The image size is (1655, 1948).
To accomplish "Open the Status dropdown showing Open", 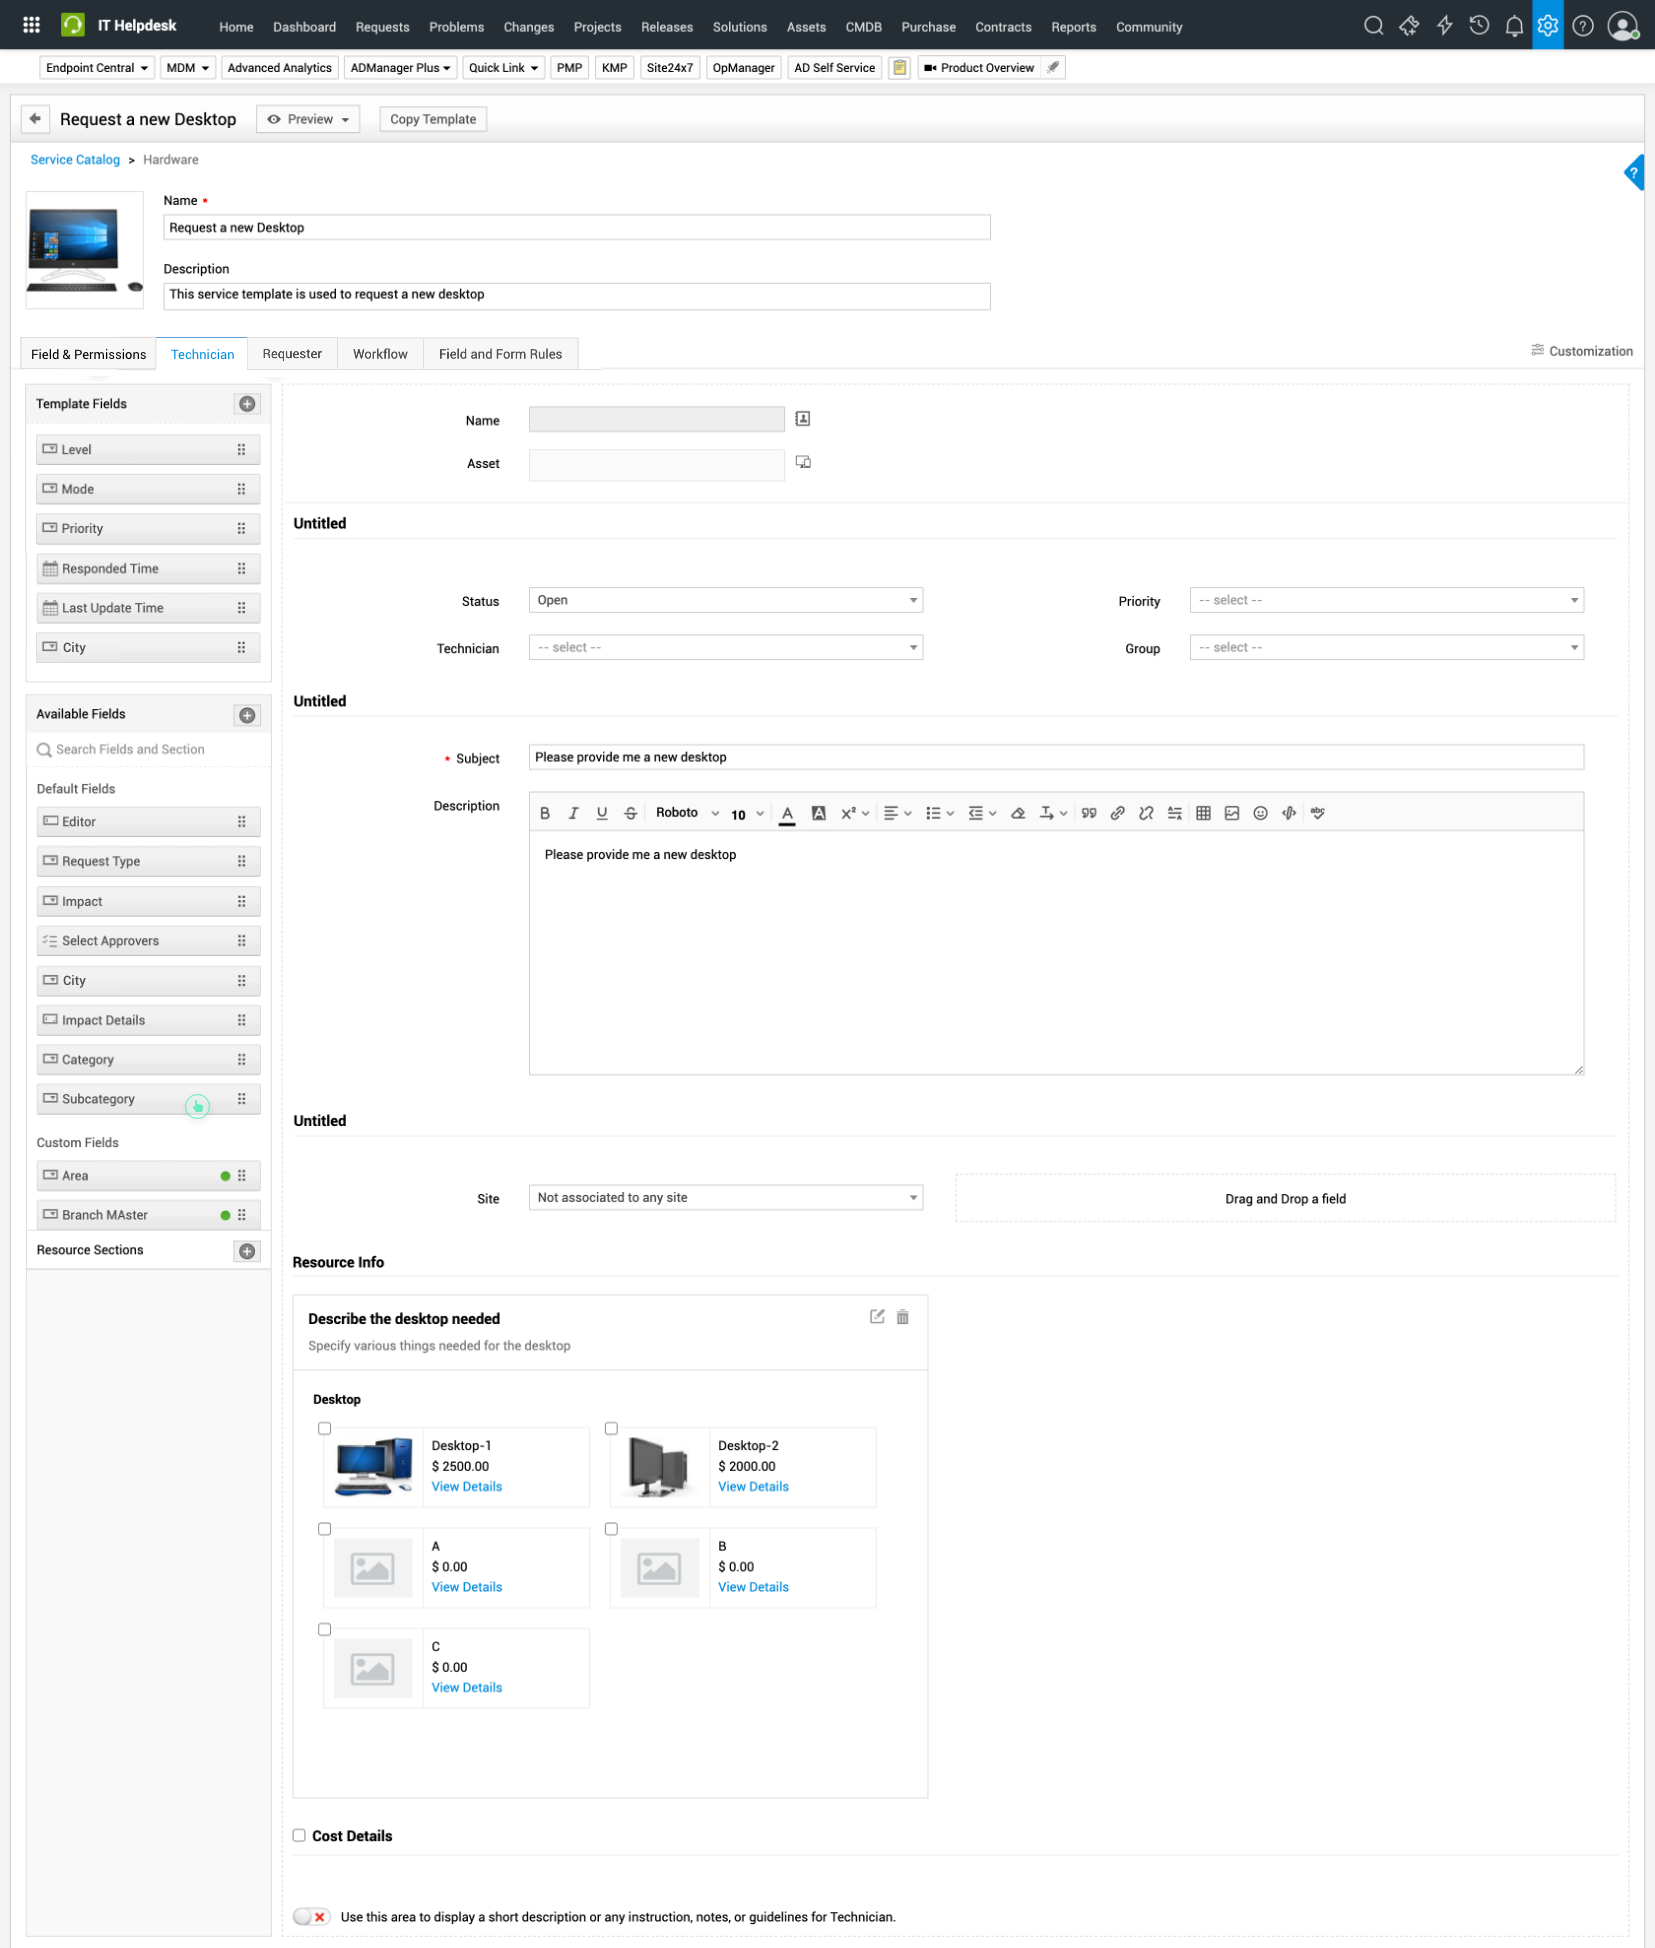I will coord(725,600).
